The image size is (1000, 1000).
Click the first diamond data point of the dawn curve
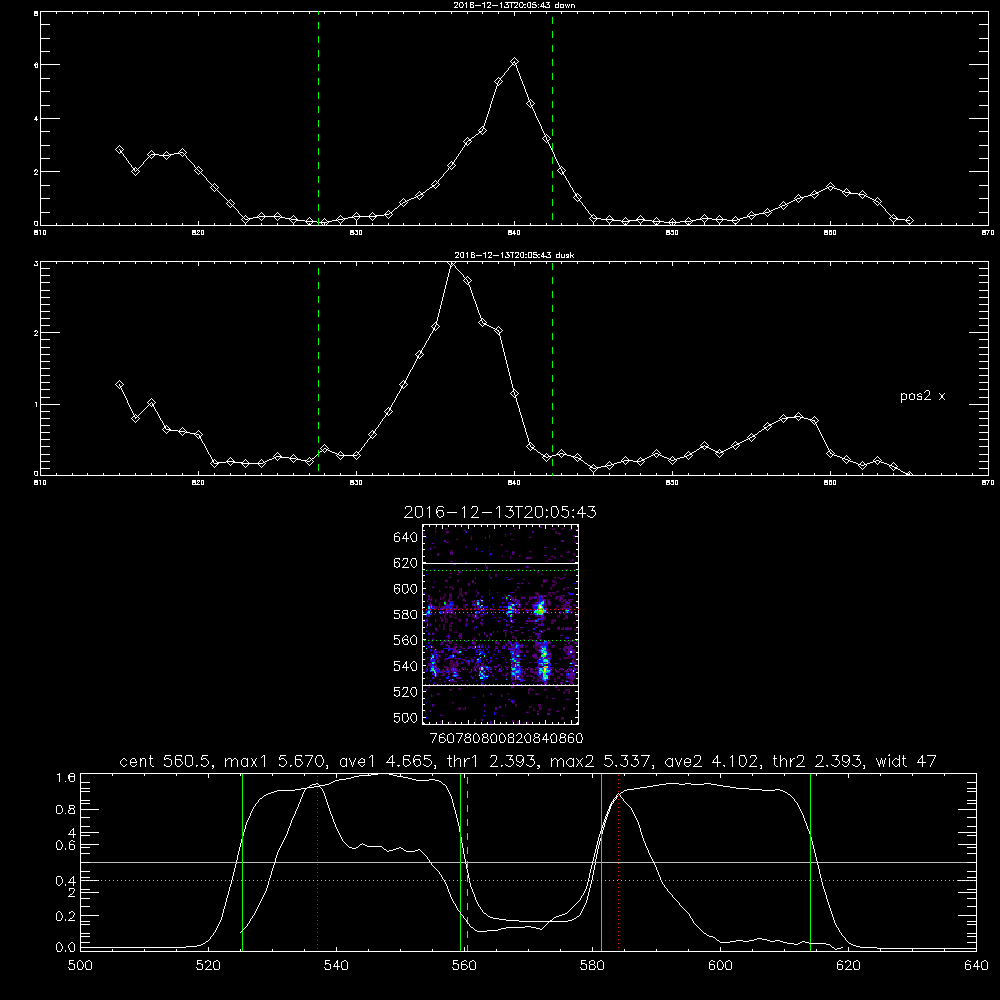point(119,150)
